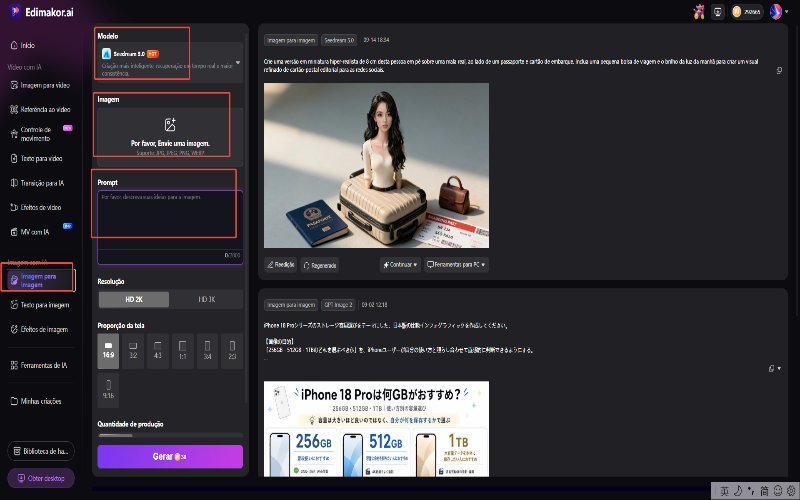The width and height of the screenshot is (800, 500).
Task: Choose 16:9 aspect ratio
Action: [108, 351]
